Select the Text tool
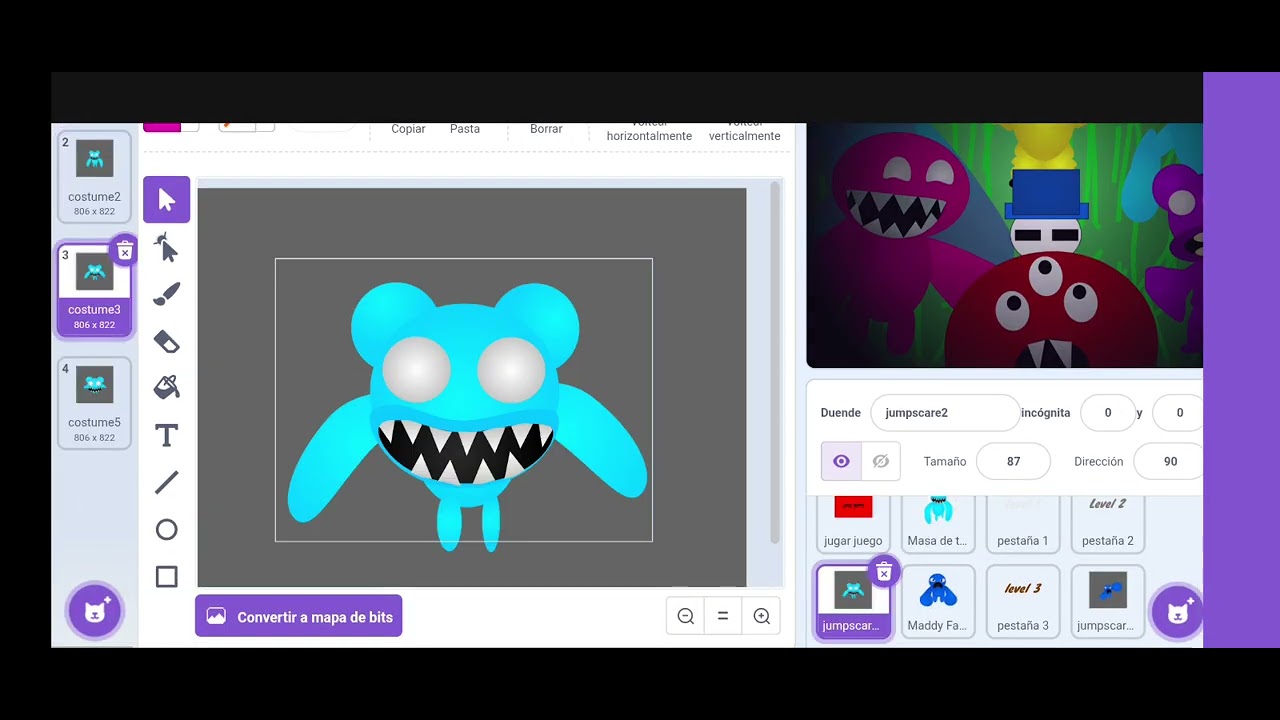The width and height of the screenshot is (1280, 720). (166, 435)
